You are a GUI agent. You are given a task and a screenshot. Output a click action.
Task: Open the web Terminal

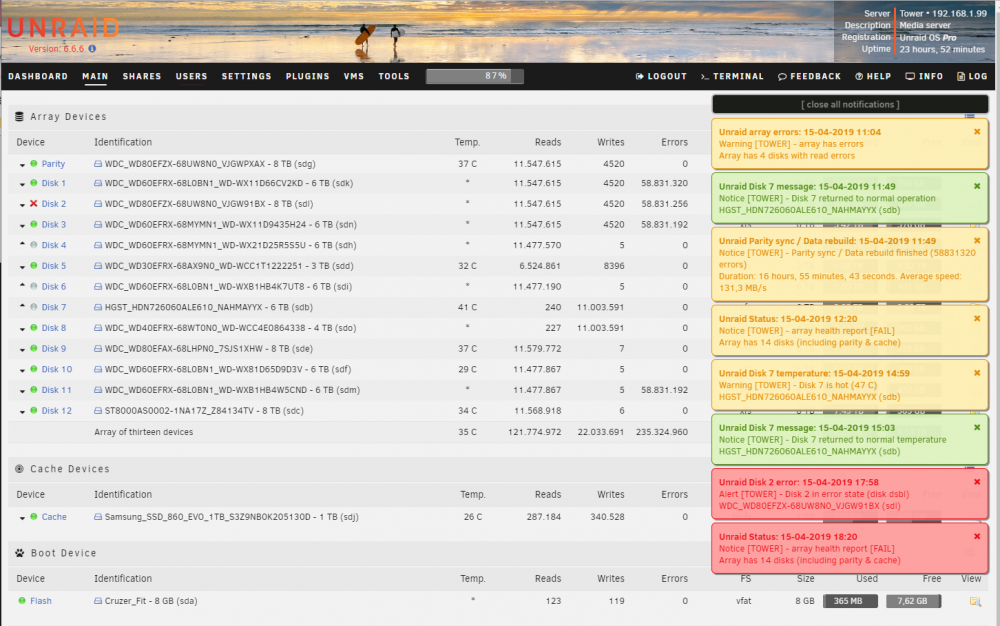coord(732,76)
